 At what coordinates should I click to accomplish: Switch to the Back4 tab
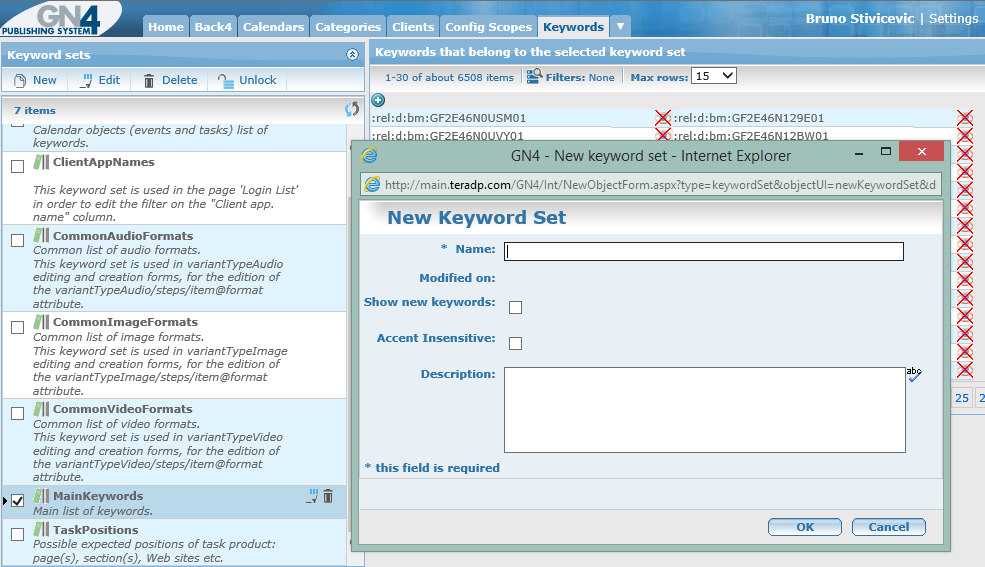[213, 27]
